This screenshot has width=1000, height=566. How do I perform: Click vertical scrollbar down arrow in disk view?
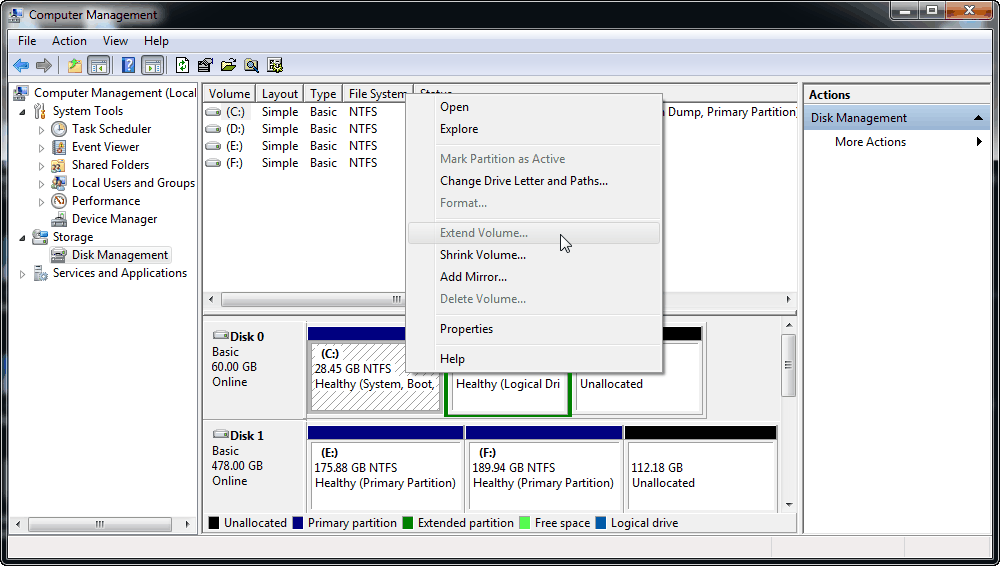pos(789,505)
